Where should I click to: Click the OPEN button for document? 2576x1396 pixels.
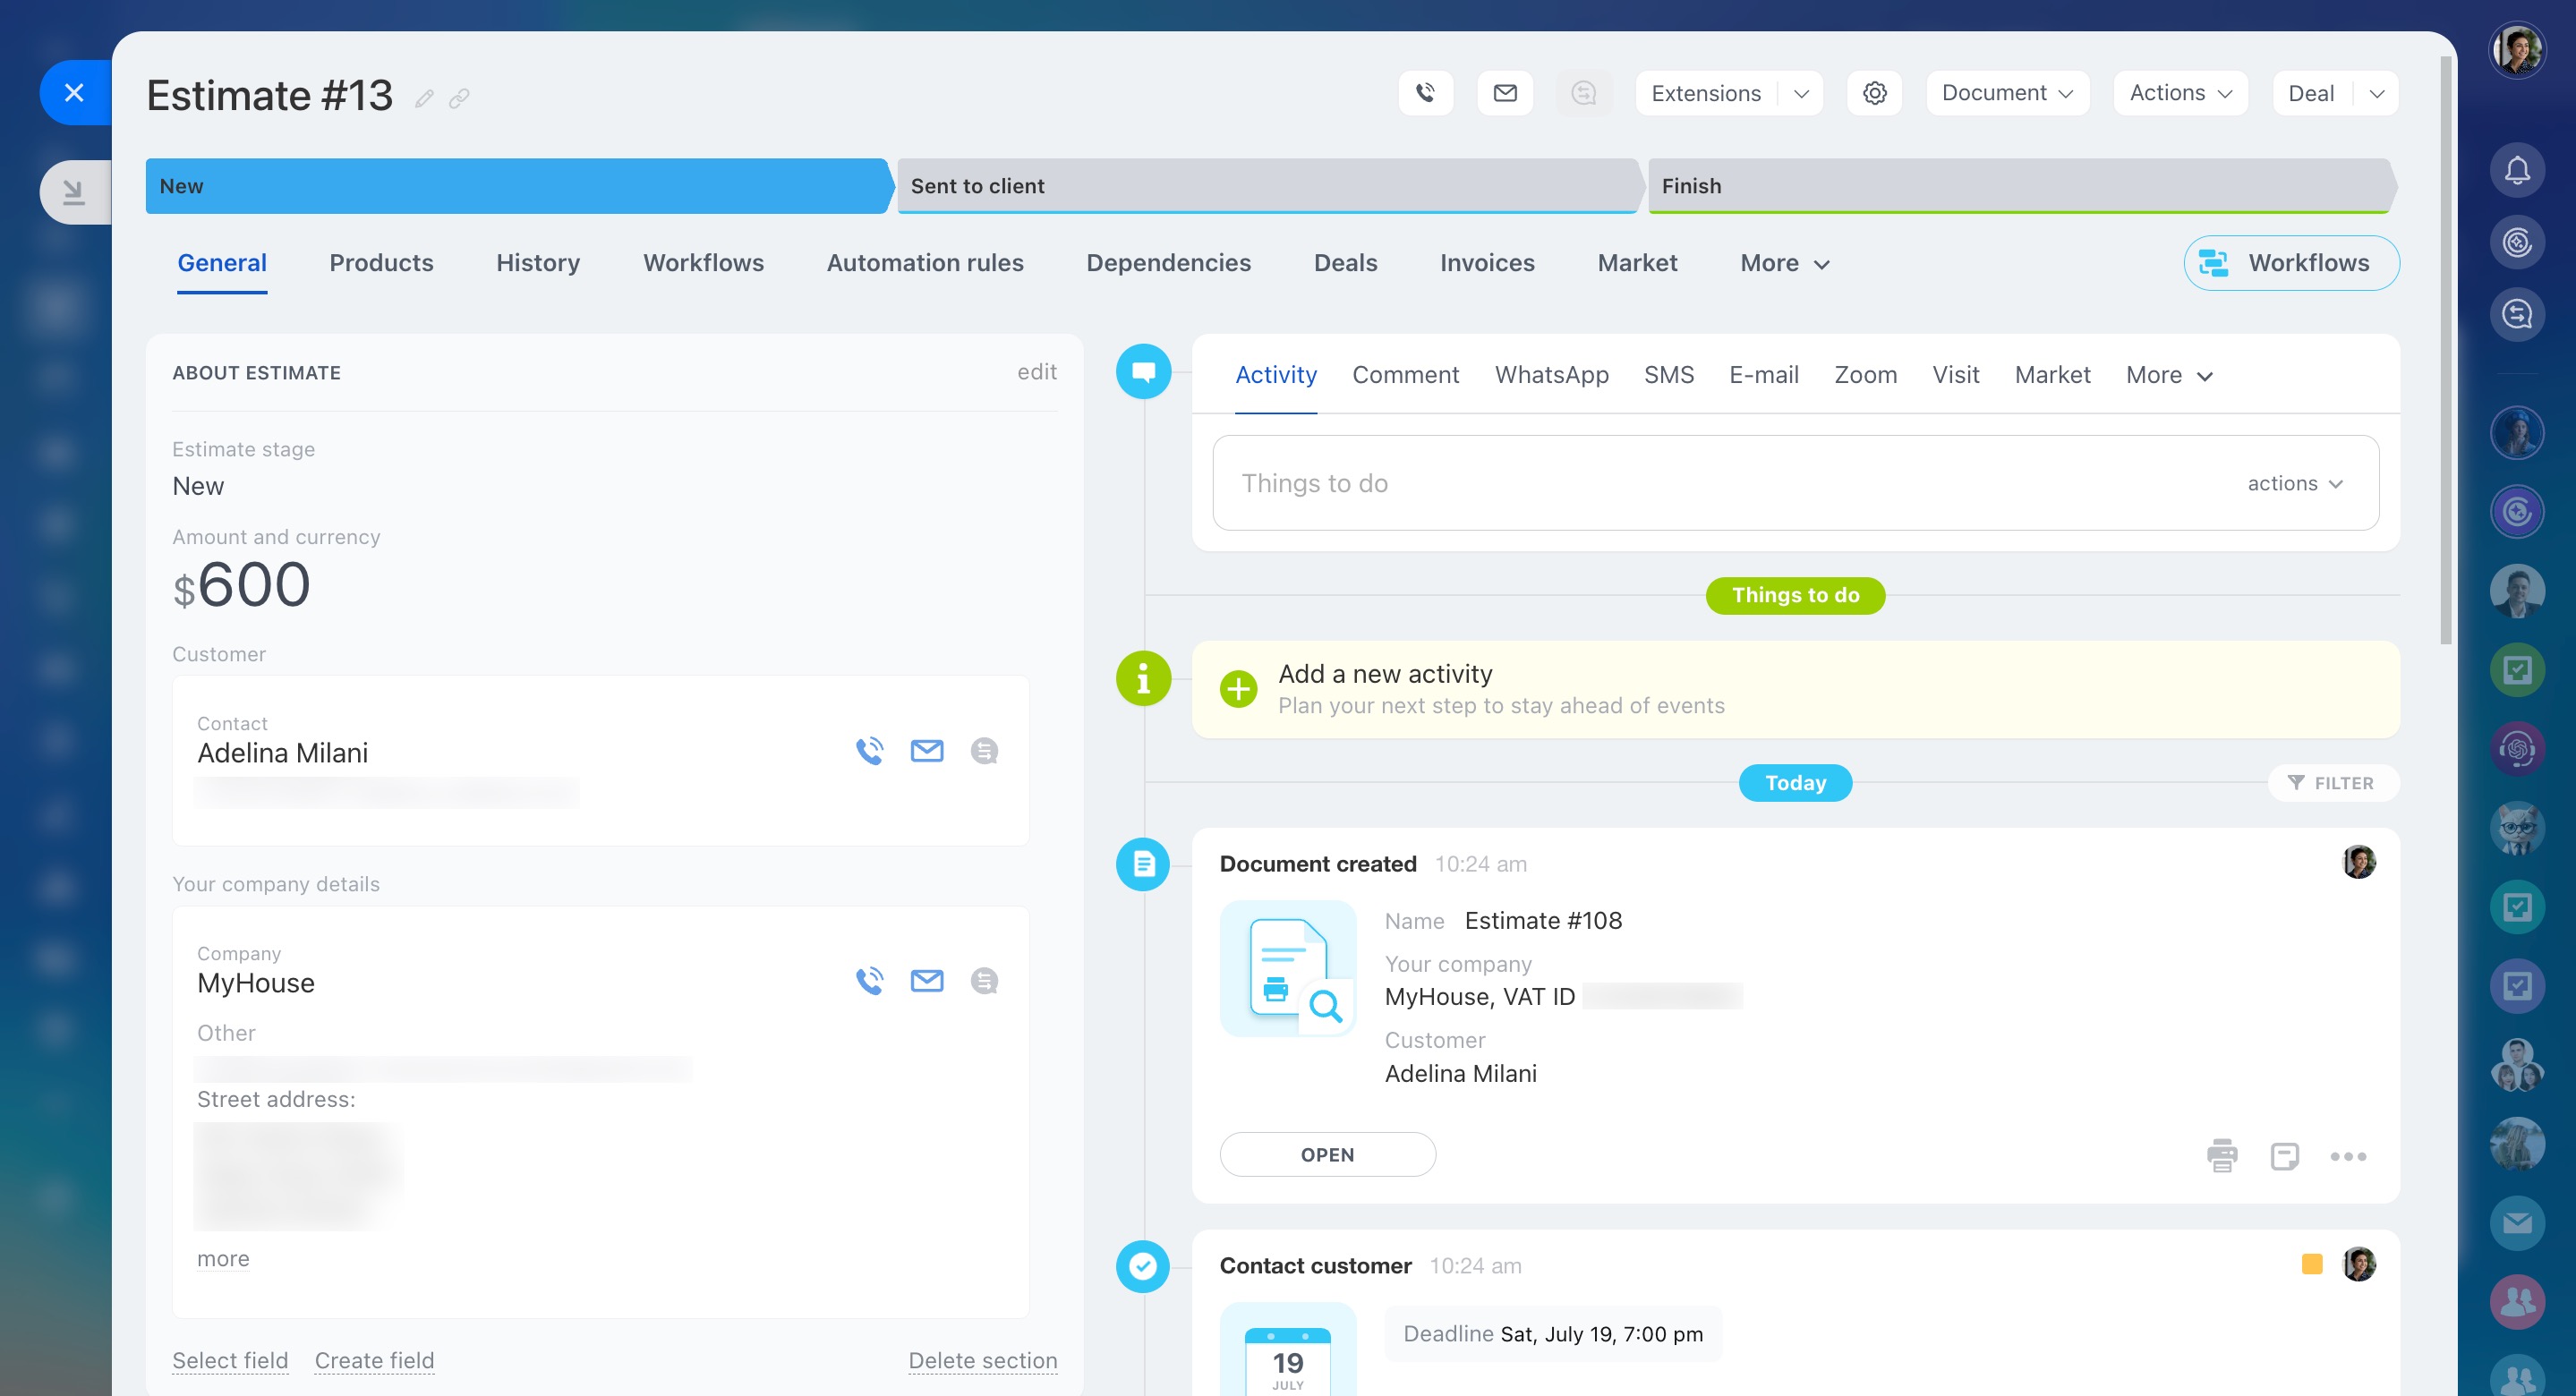[x=1327, y=1155]
